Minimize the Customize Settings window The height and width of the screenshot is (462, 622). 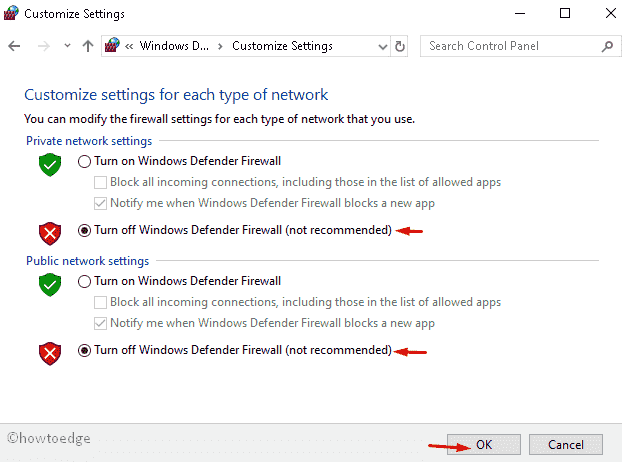[520, 13]
